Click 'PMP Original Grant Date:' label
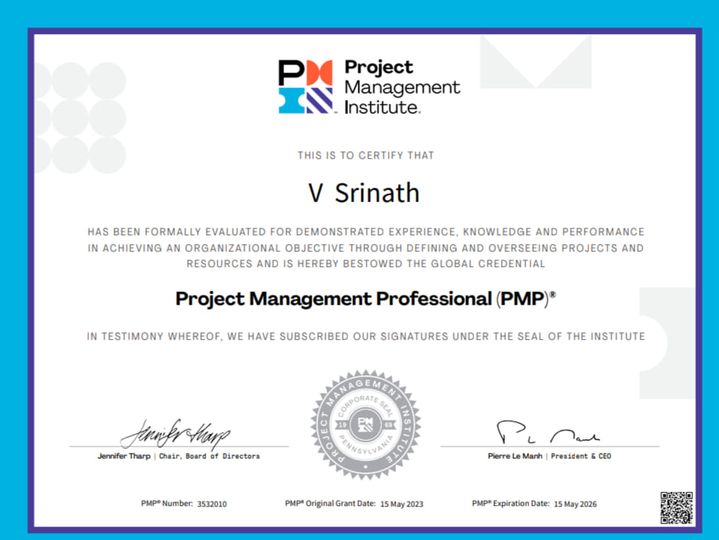 tap(330, 503)
